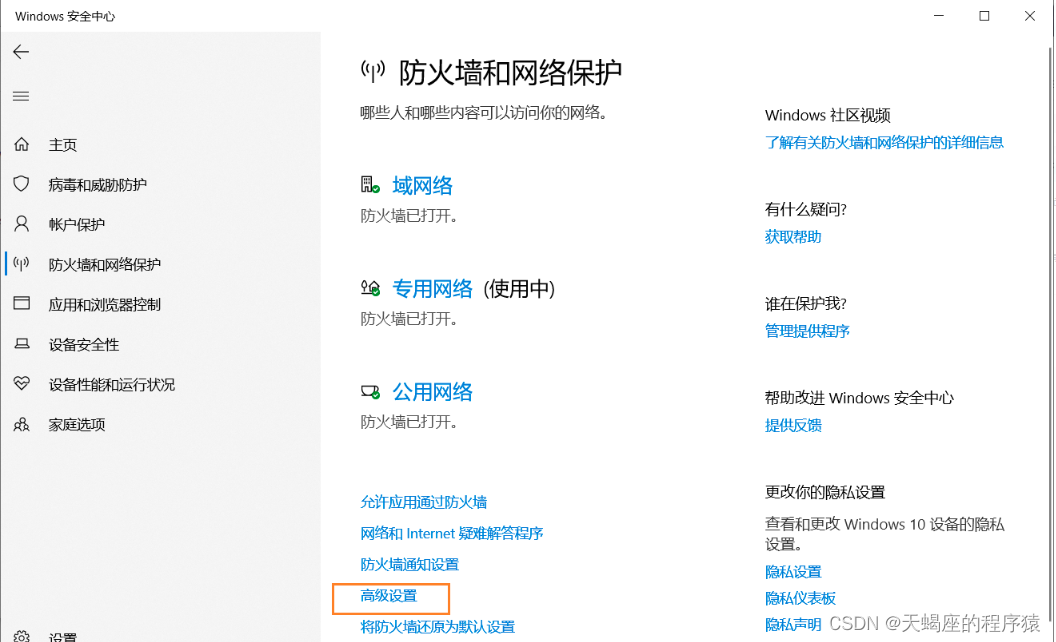Open 设置 at sidebar bottom
This screenshot has width=1056, height=642.
pos(63,637)
